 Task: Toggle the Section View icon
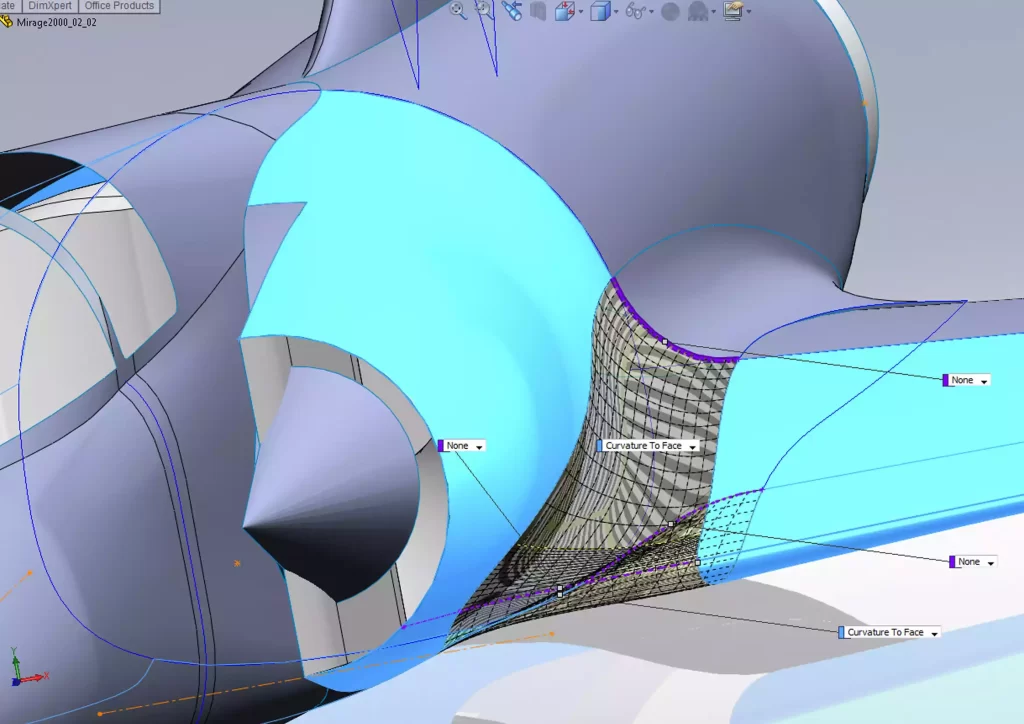538,12
